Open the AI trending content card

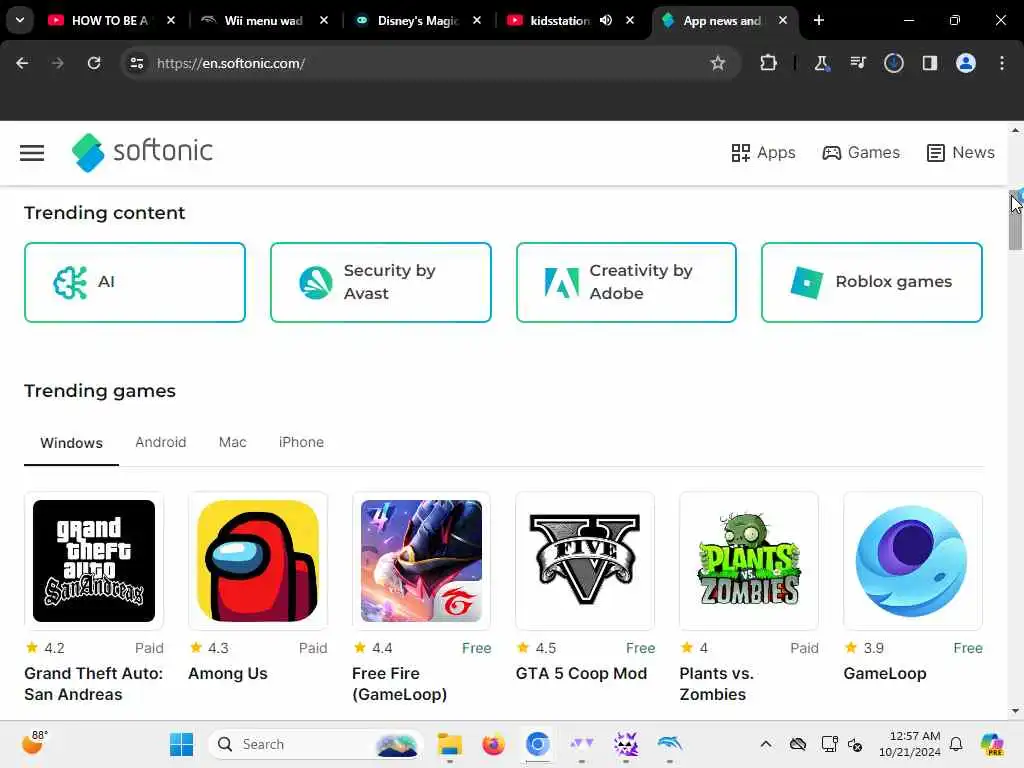[x=135, y=282]
